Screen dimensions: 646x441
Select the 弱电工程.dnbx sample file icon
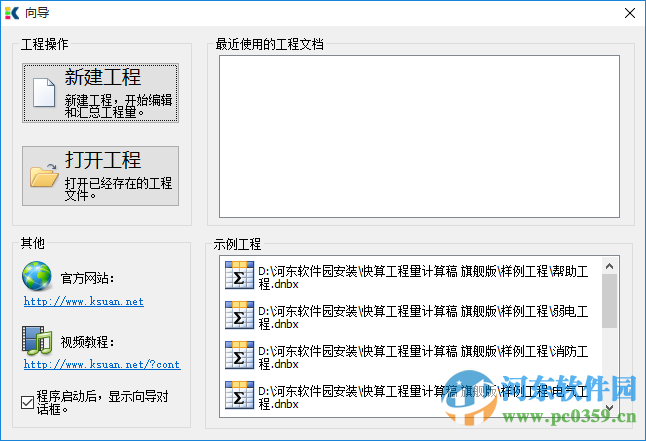pos(239,315)
